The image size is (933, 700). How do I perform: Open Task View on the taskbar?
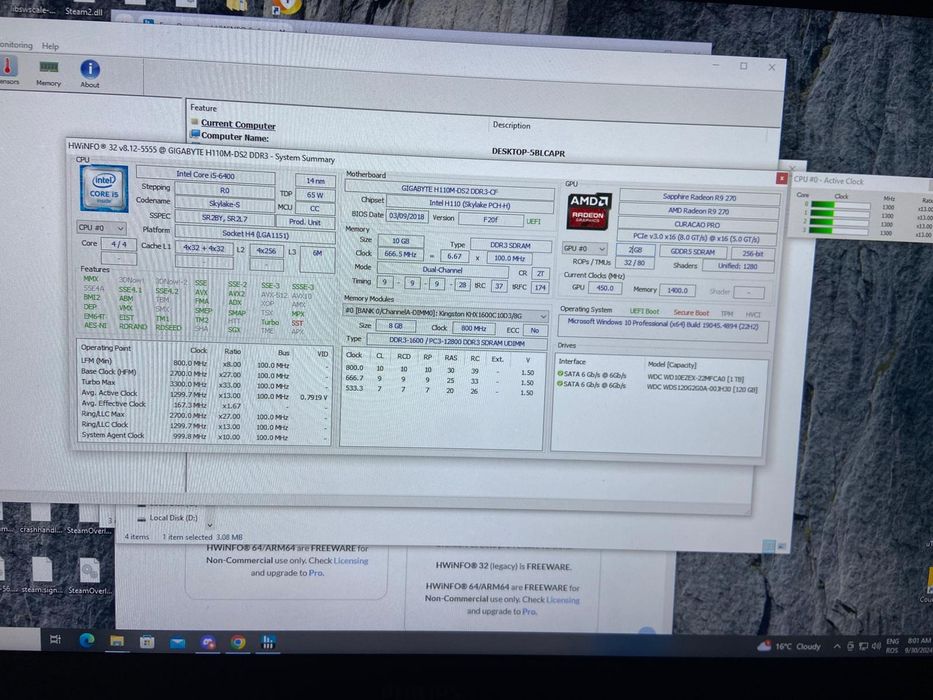[x=55, y=639]
